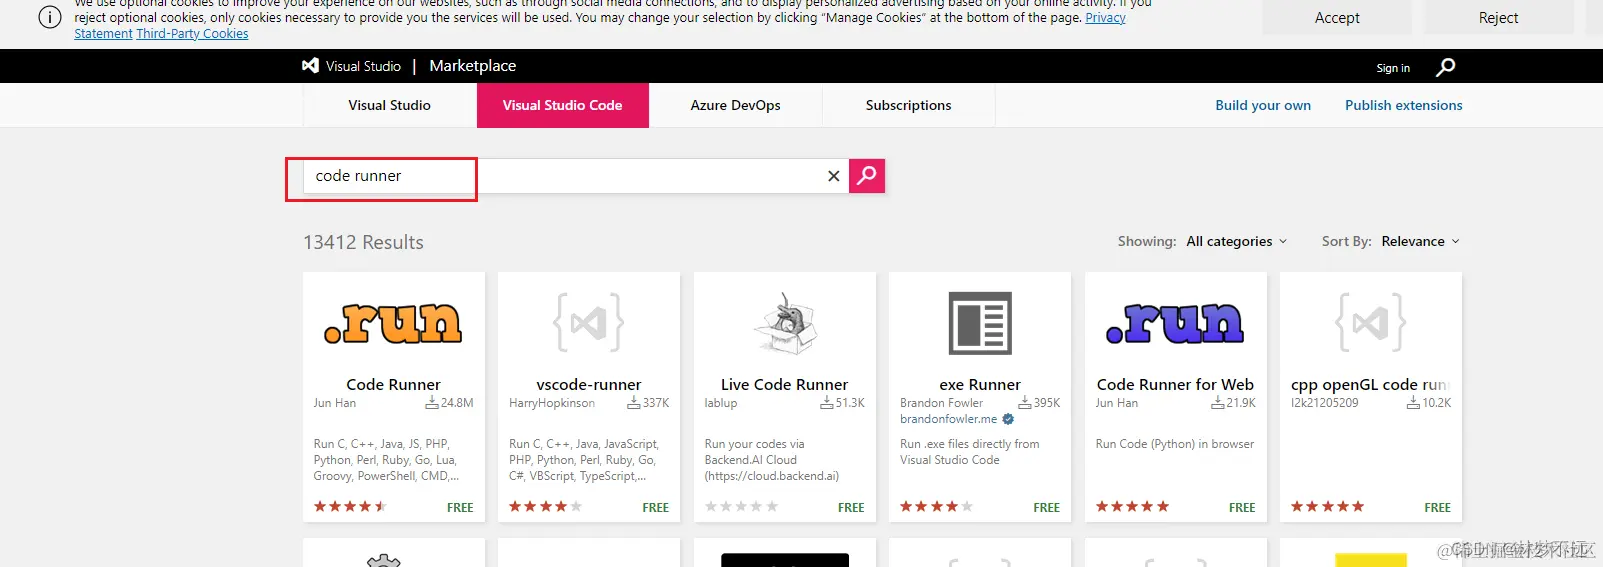This screenshot has height=567, width=1603.
Task: Select the Visual Studio Code tab
Action: click(563, 105)
